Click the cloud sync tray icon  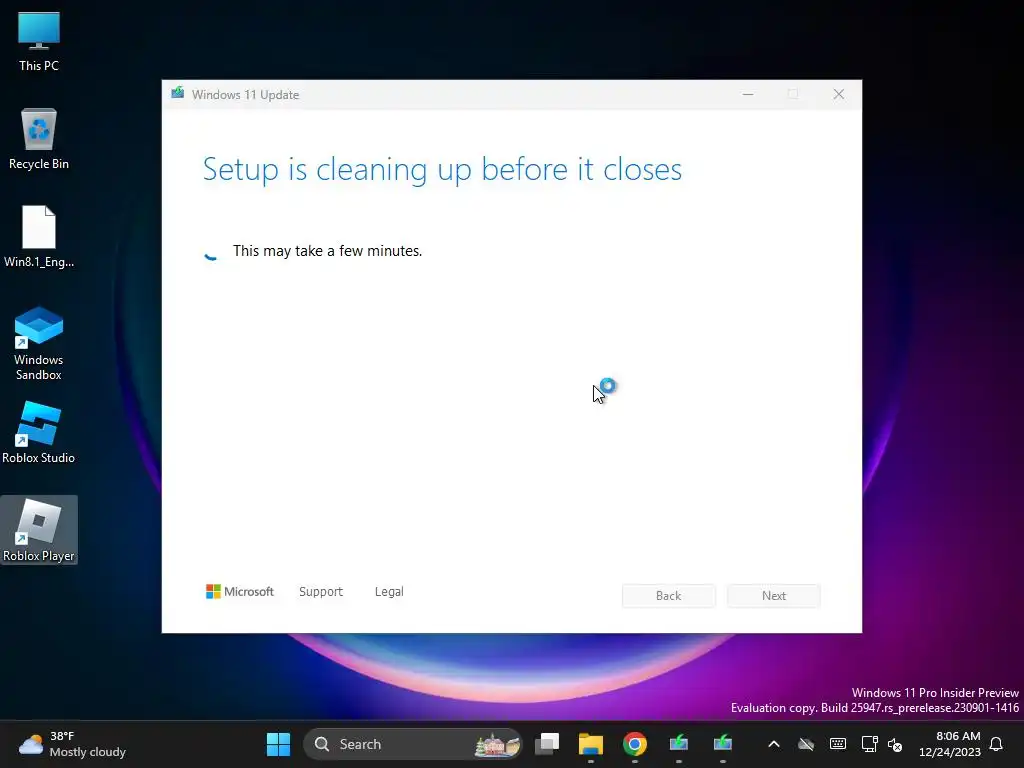(806, 744)
